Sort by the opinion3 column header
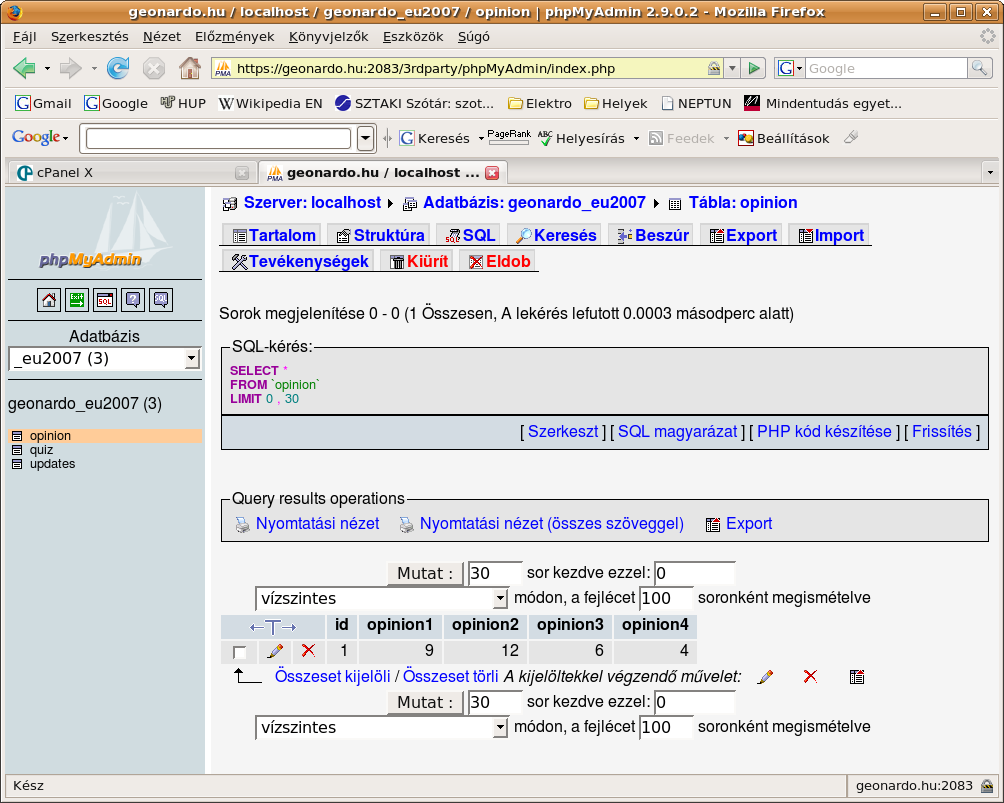The width and height of the screenshot is (1004, 803). tap(570, 625)
